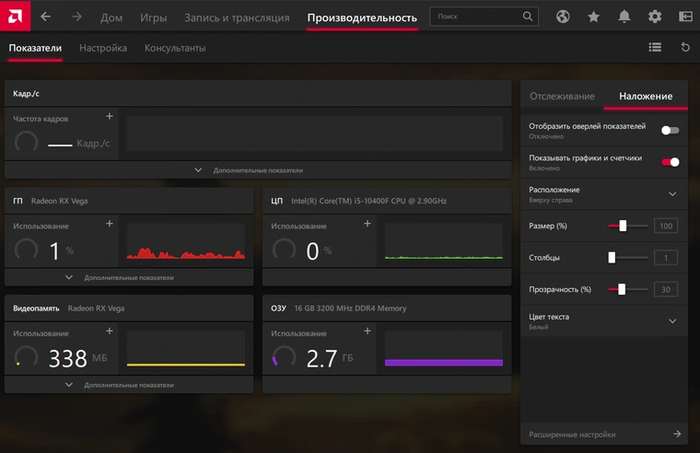Click the reset arrow icon
The height and width of the screenshot is (453, 700).
685,47
